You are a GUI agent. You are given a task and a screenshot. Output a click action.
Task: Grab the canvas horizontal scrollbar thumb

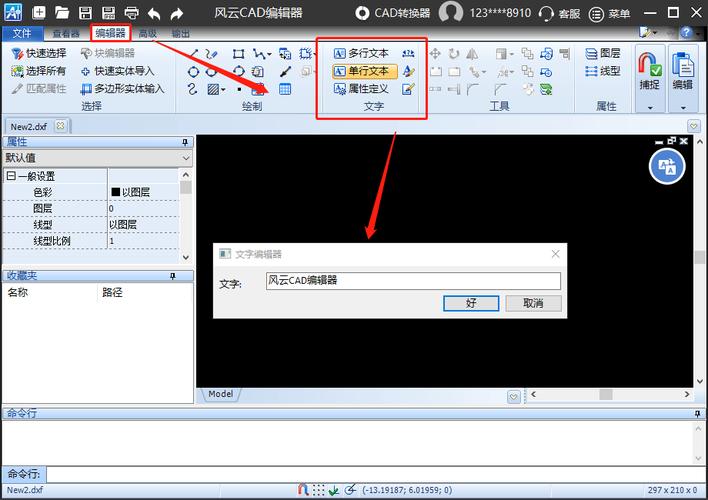(606, 394)
